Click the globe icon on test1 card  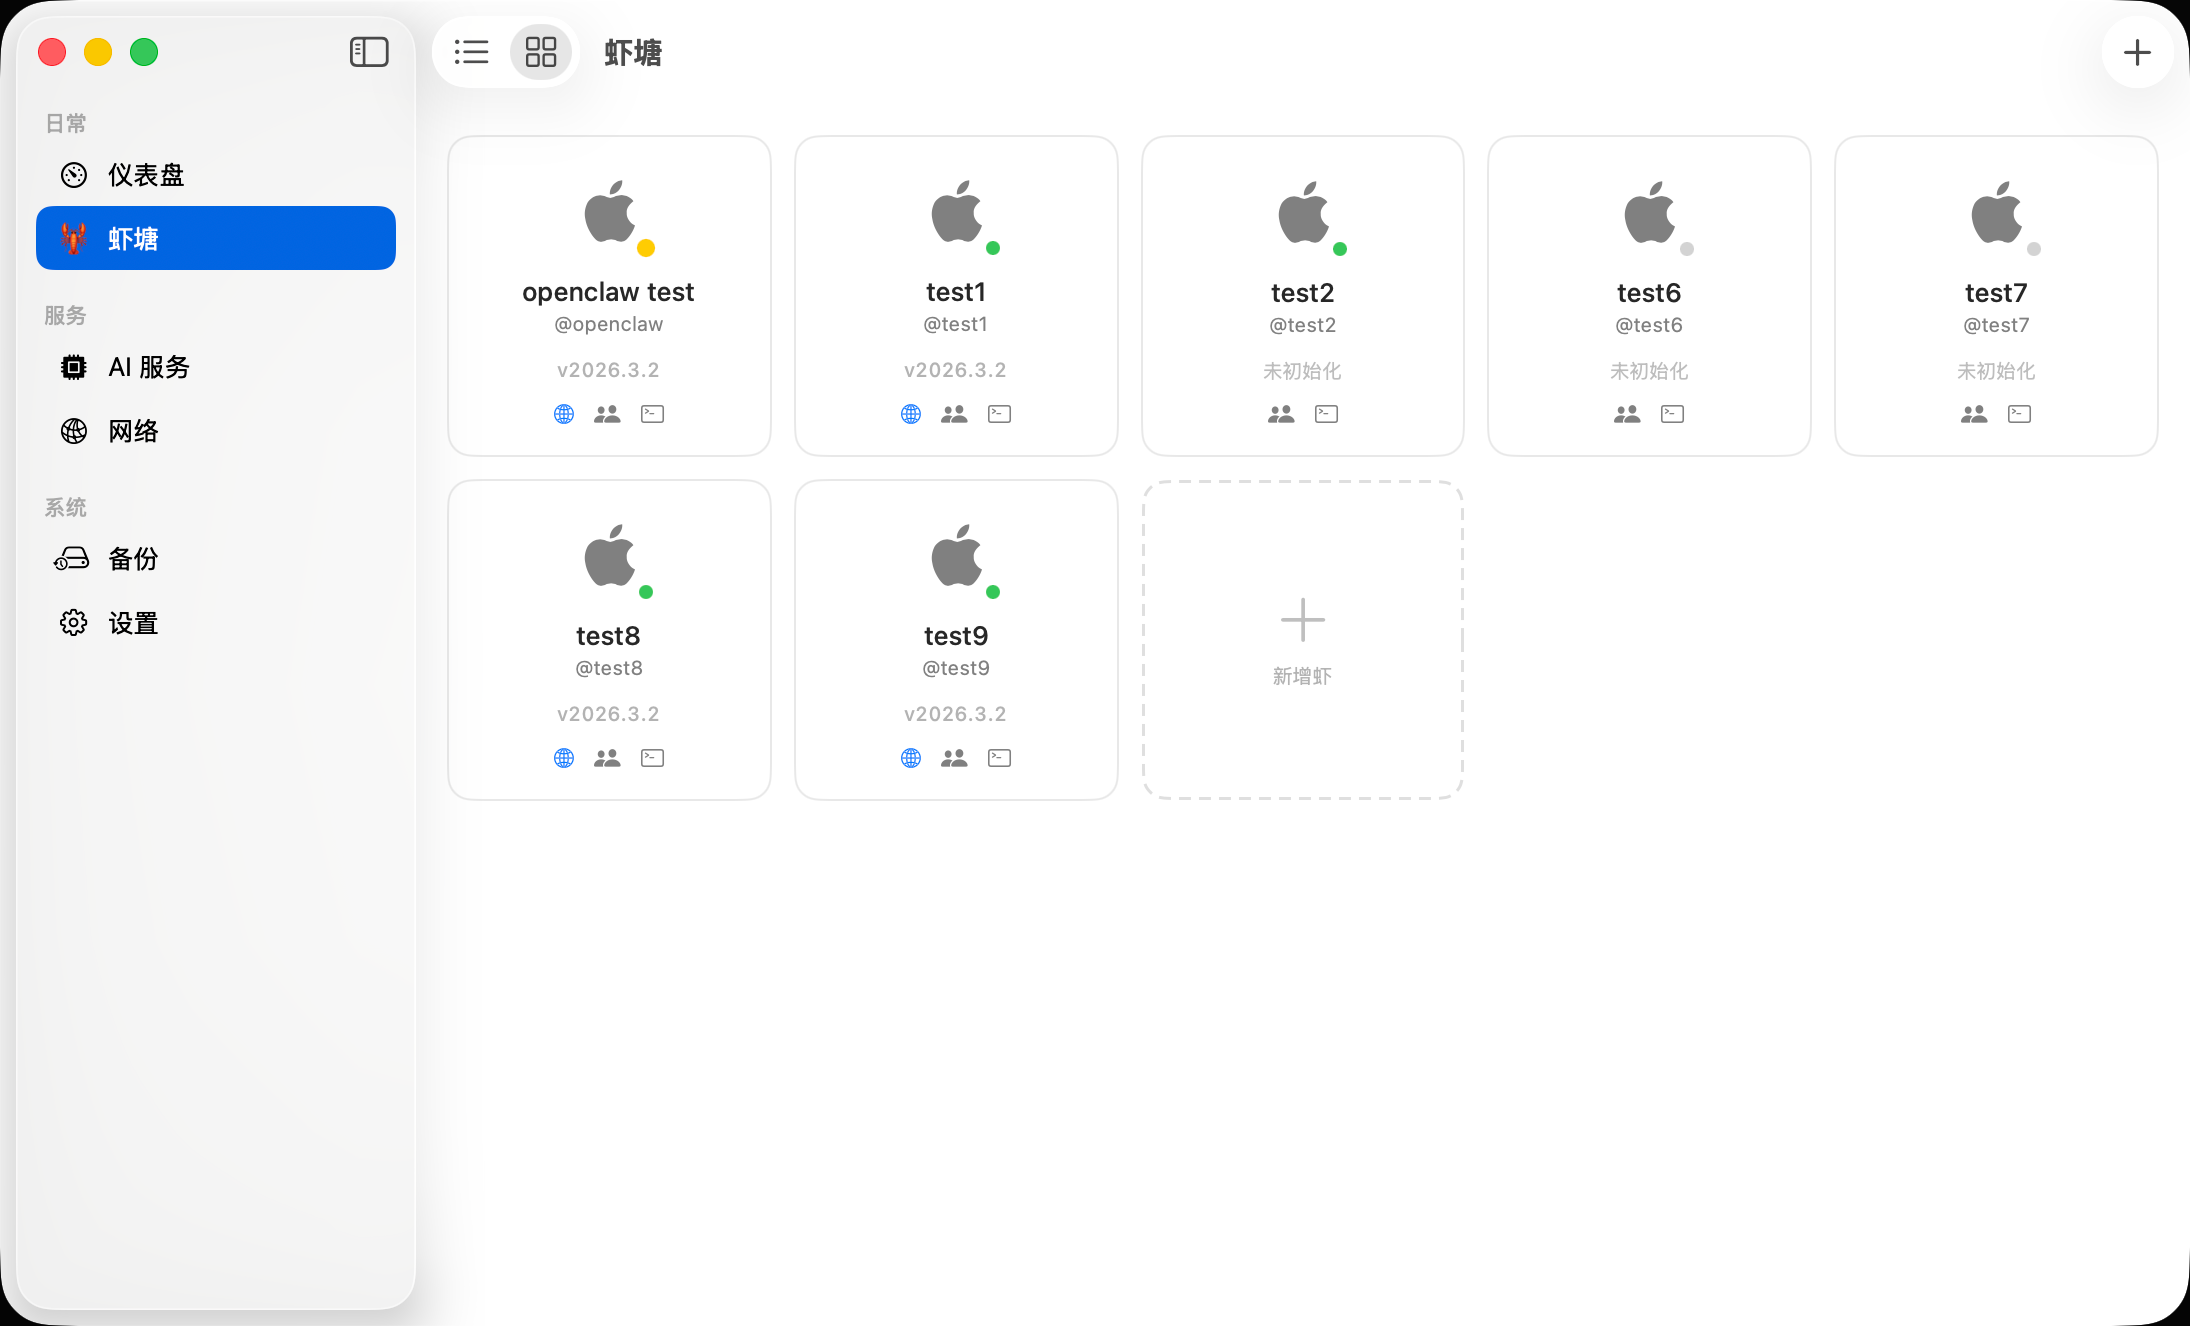pyautogui.click(x=911, y=414)
